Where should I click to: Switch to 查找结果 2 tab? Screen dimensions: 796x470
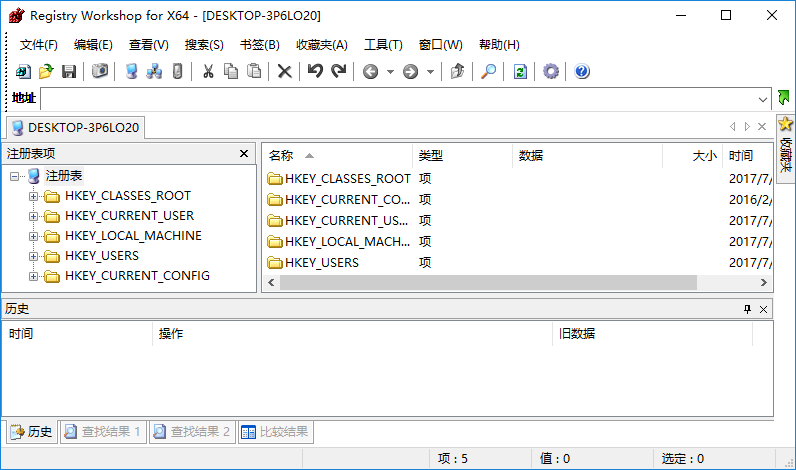(192, 432)
